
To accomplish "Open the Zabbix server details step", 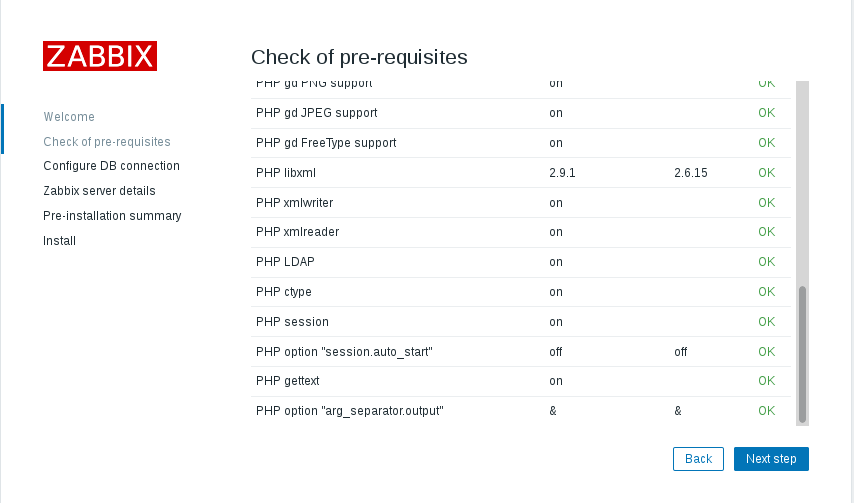I will point(100,191).
